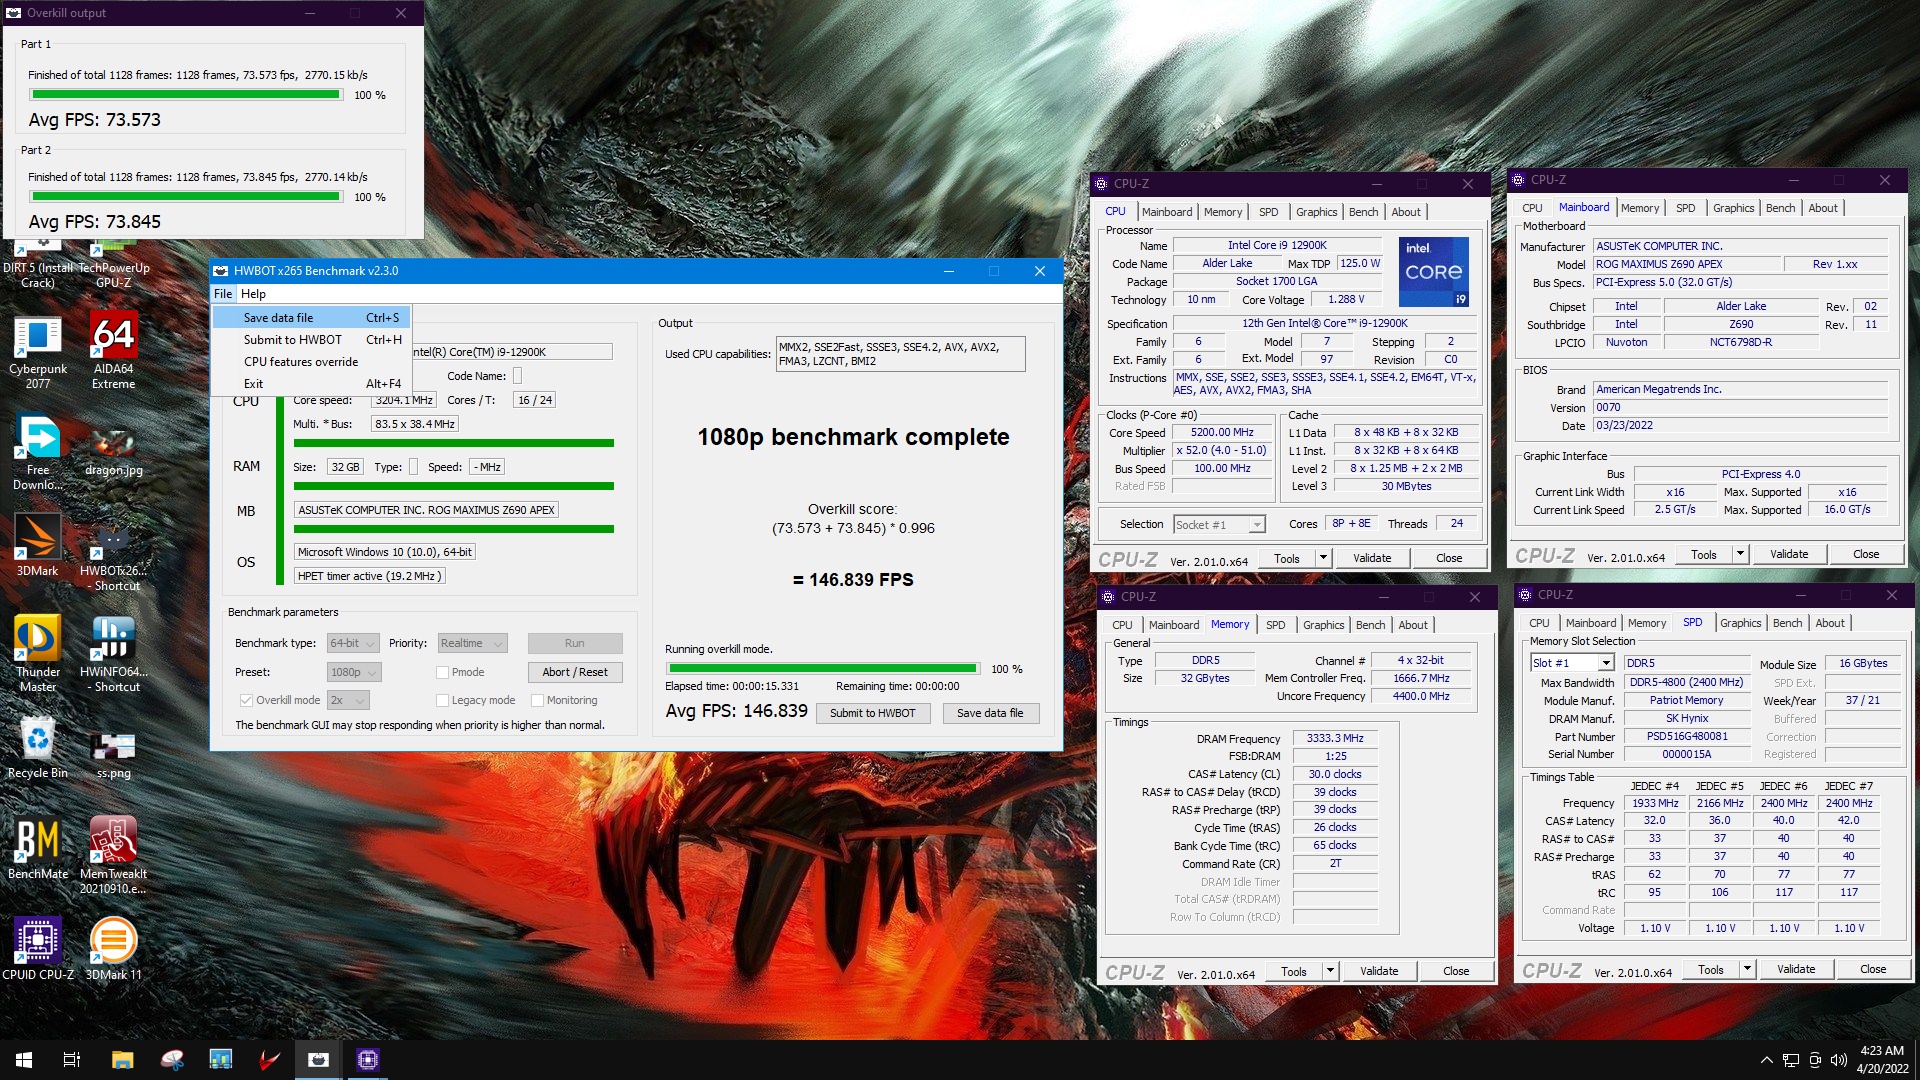Toggle Legacy mode checkbox
1920x1080 pixels.
pos(442,700)
